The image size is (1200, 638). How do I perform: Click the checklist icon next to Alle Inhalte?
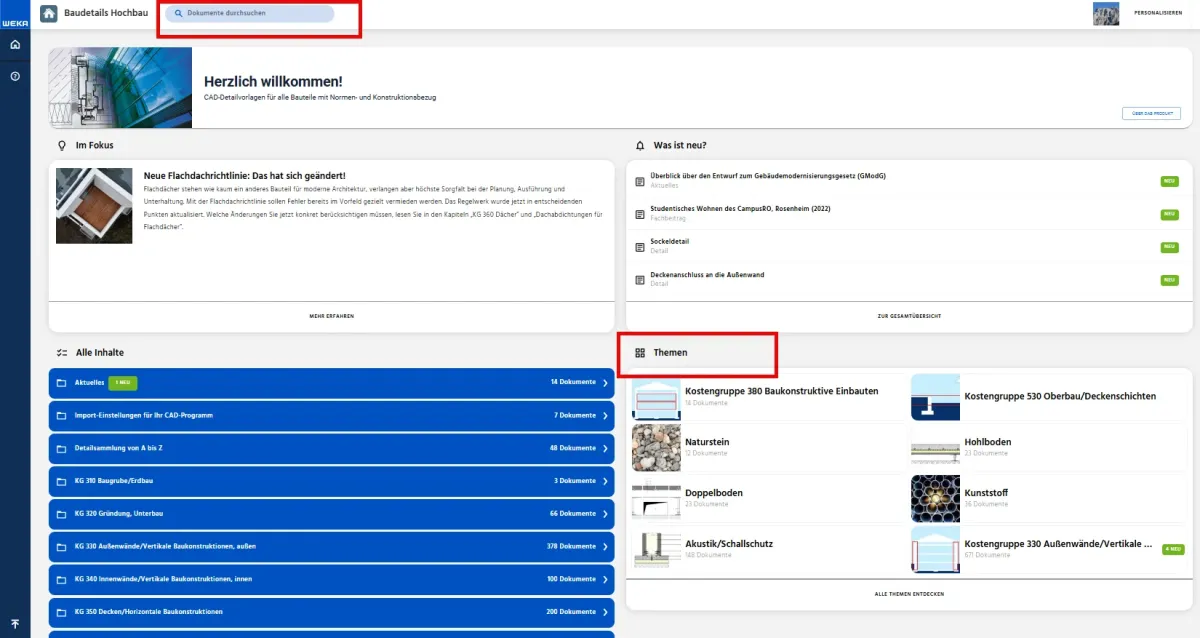(x=62, y=353)
